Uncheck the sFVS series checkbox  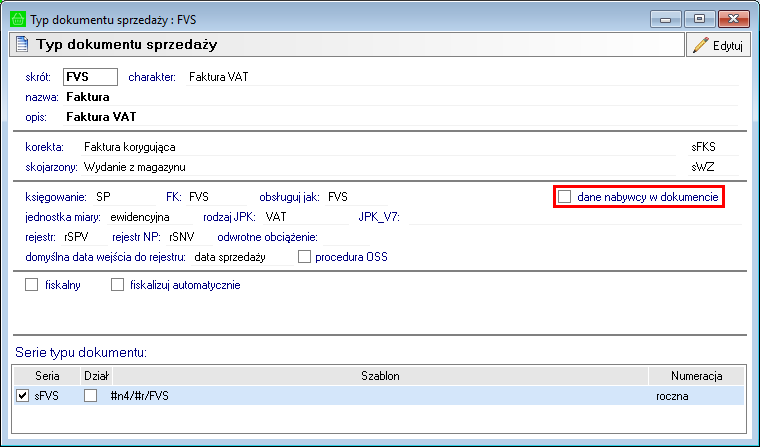[x=22, y=396]
